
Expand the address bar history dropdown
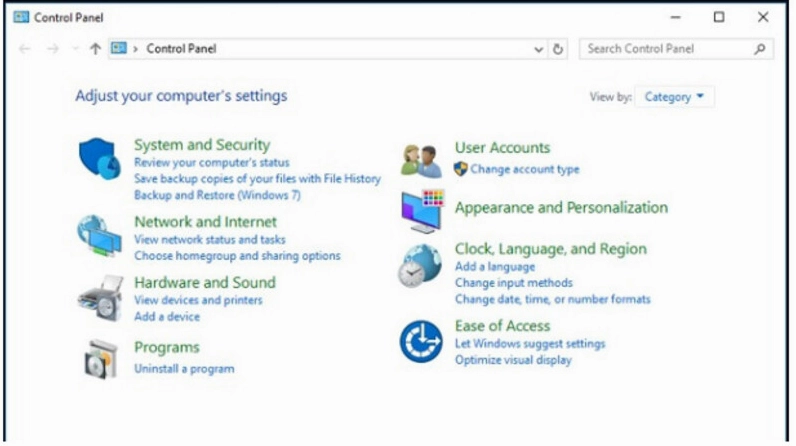(539, 49)
